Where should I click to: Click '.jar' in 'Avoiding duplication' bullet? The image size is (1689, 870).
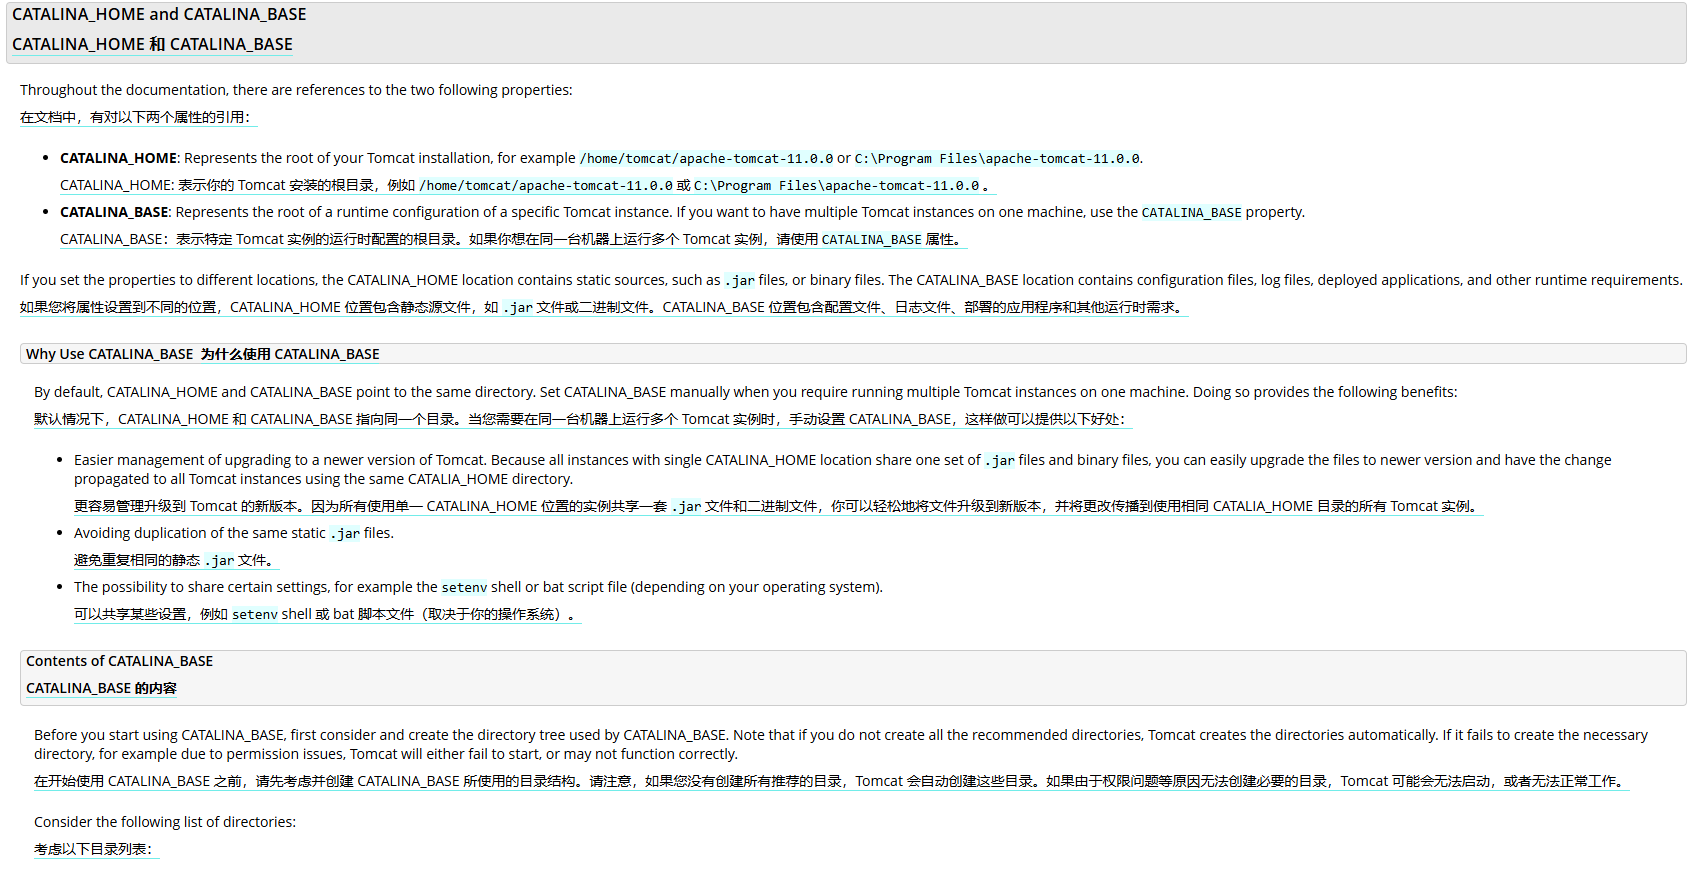(x=344, y=534)
